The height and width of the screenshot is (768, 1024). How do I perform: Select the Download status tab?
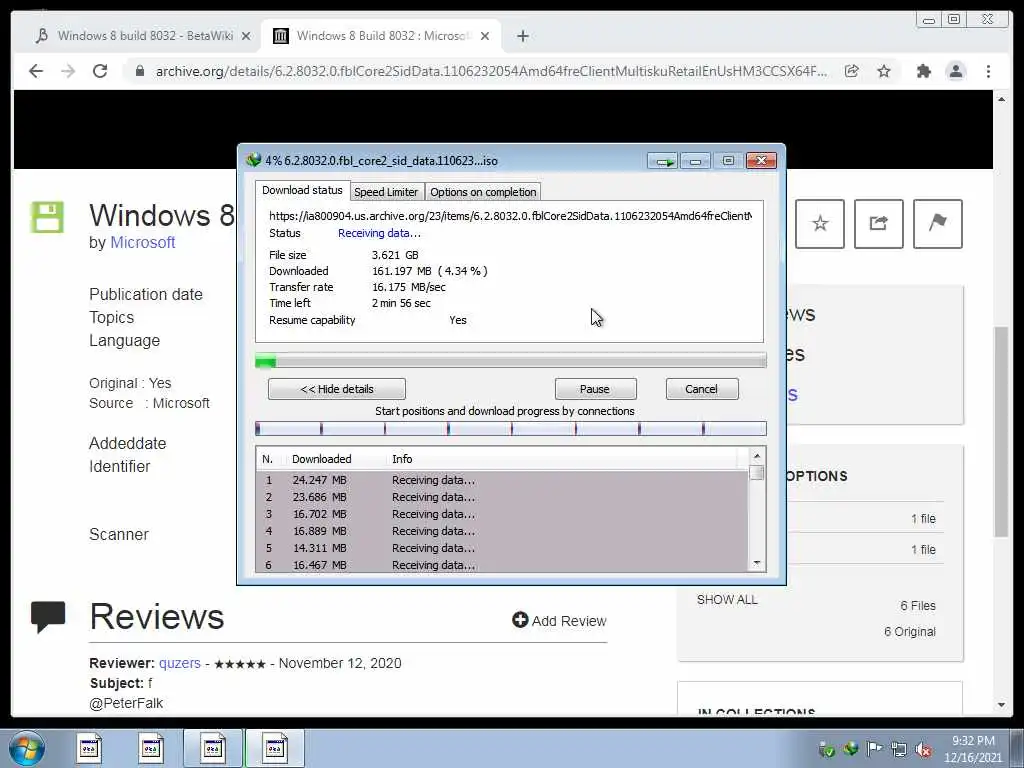pos(302,190)
